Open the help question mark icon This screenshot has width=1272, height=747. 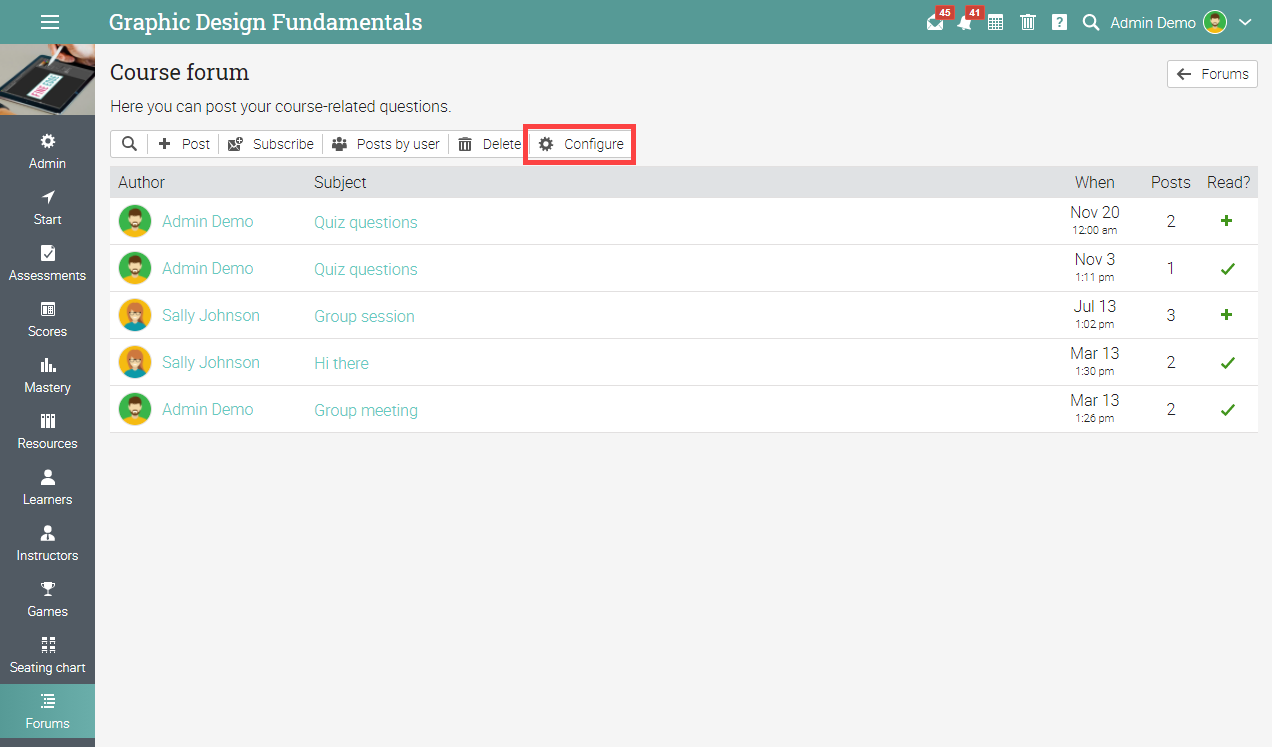1060,22
